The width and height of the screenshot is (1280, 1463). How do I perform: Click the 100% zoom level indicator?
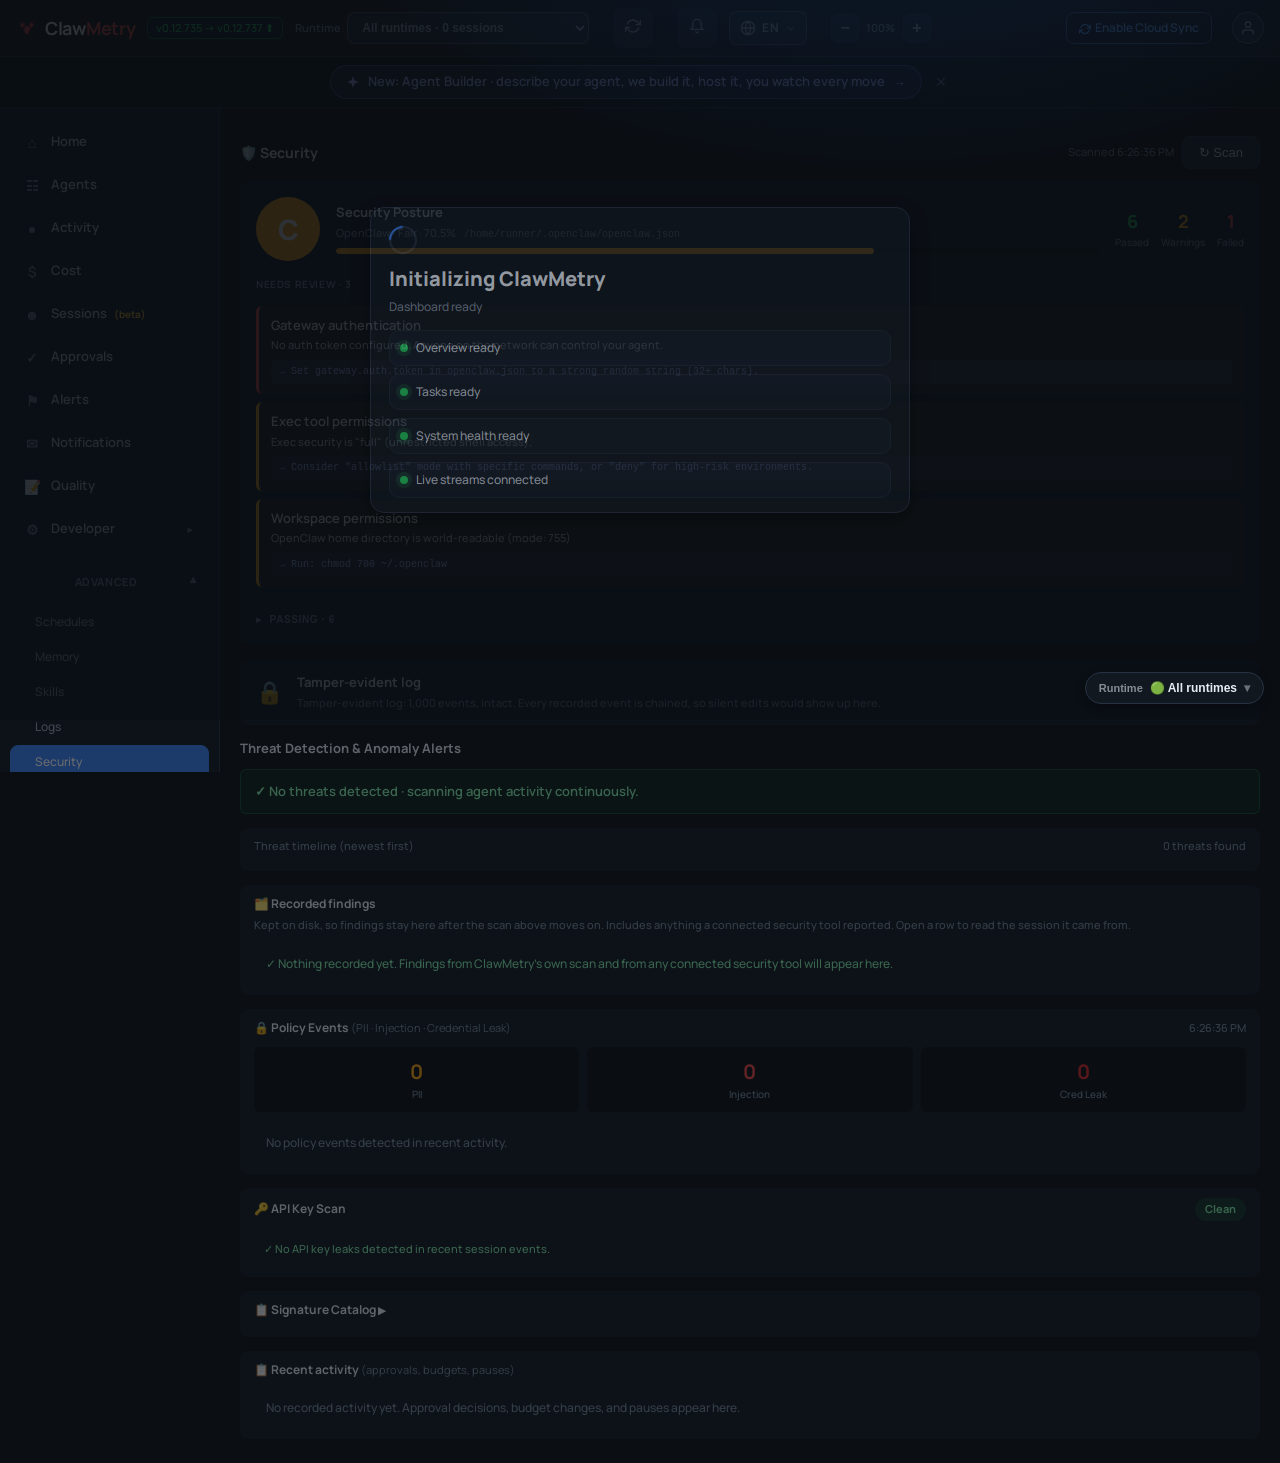click(881, 28)
